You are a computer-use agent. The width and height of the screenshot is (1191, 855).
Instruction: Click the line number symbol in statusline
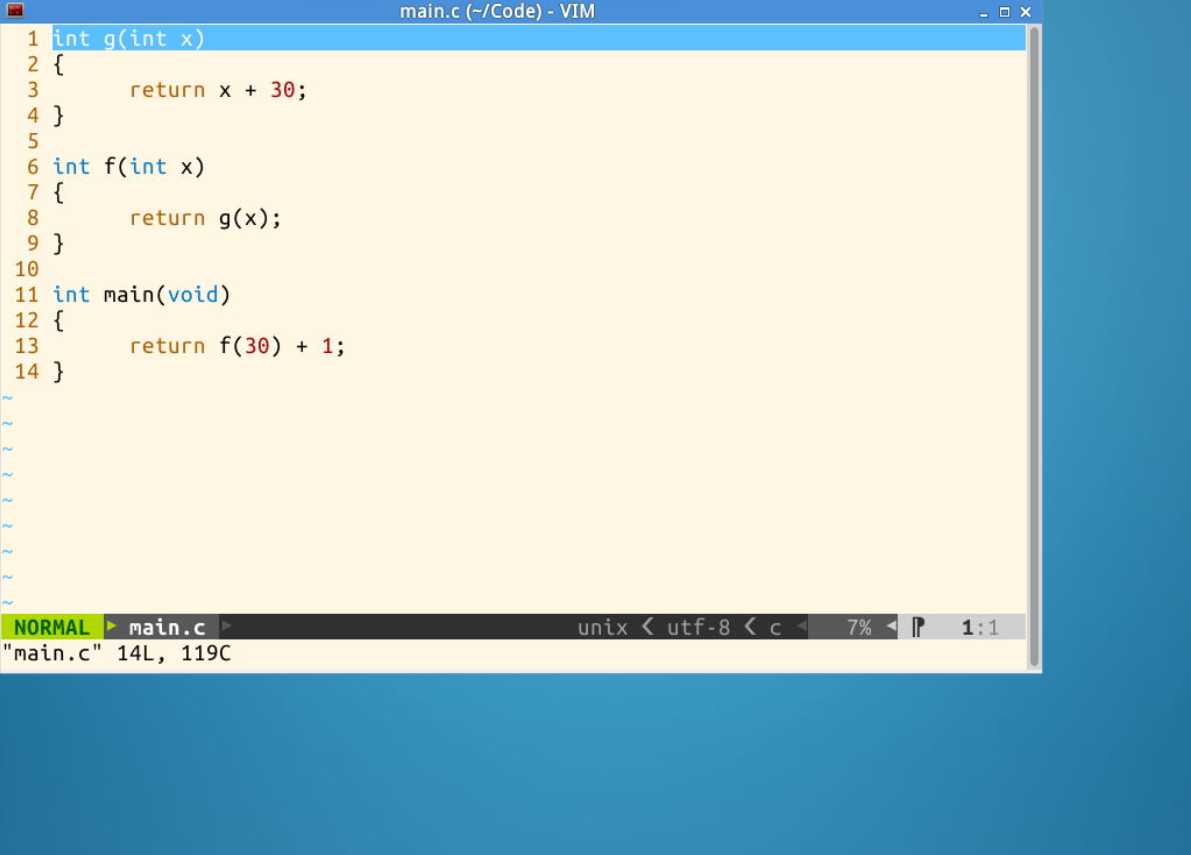coord(918,627)
